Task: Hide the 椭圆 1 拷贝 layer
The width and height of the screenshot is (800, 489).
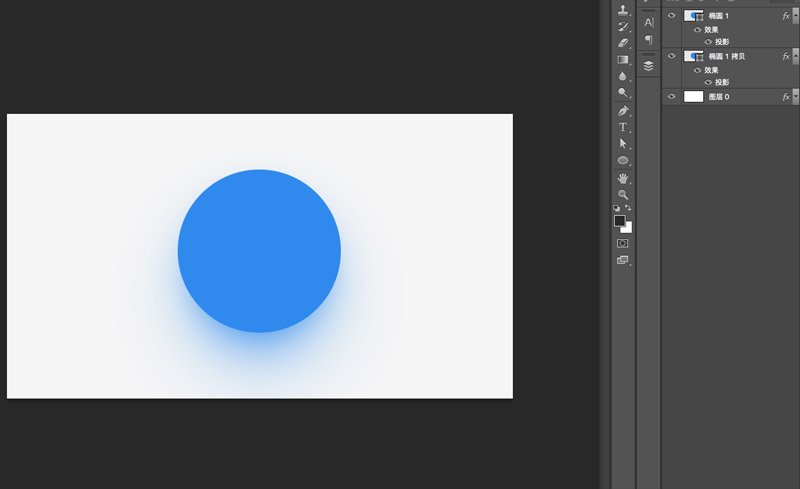Action: click(671, 56)
